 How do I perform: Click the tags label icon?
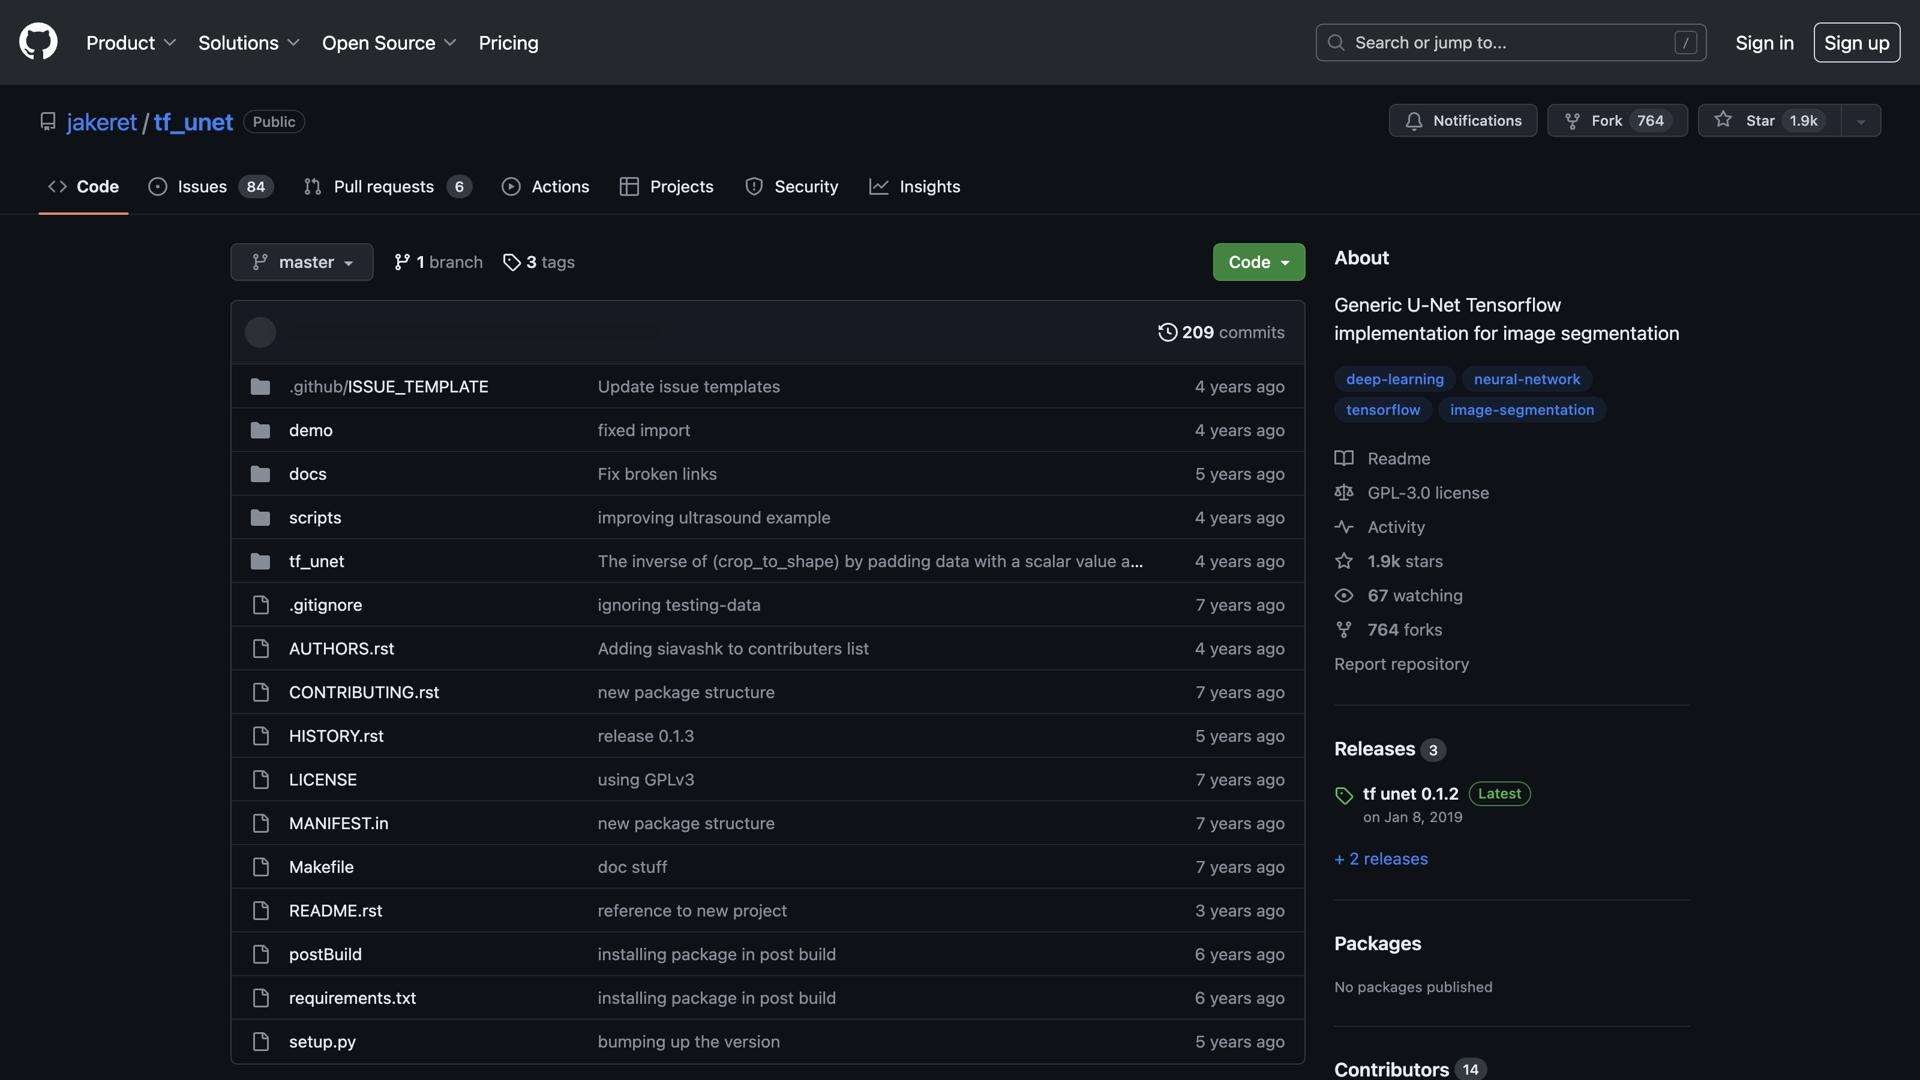pos(511,262)
